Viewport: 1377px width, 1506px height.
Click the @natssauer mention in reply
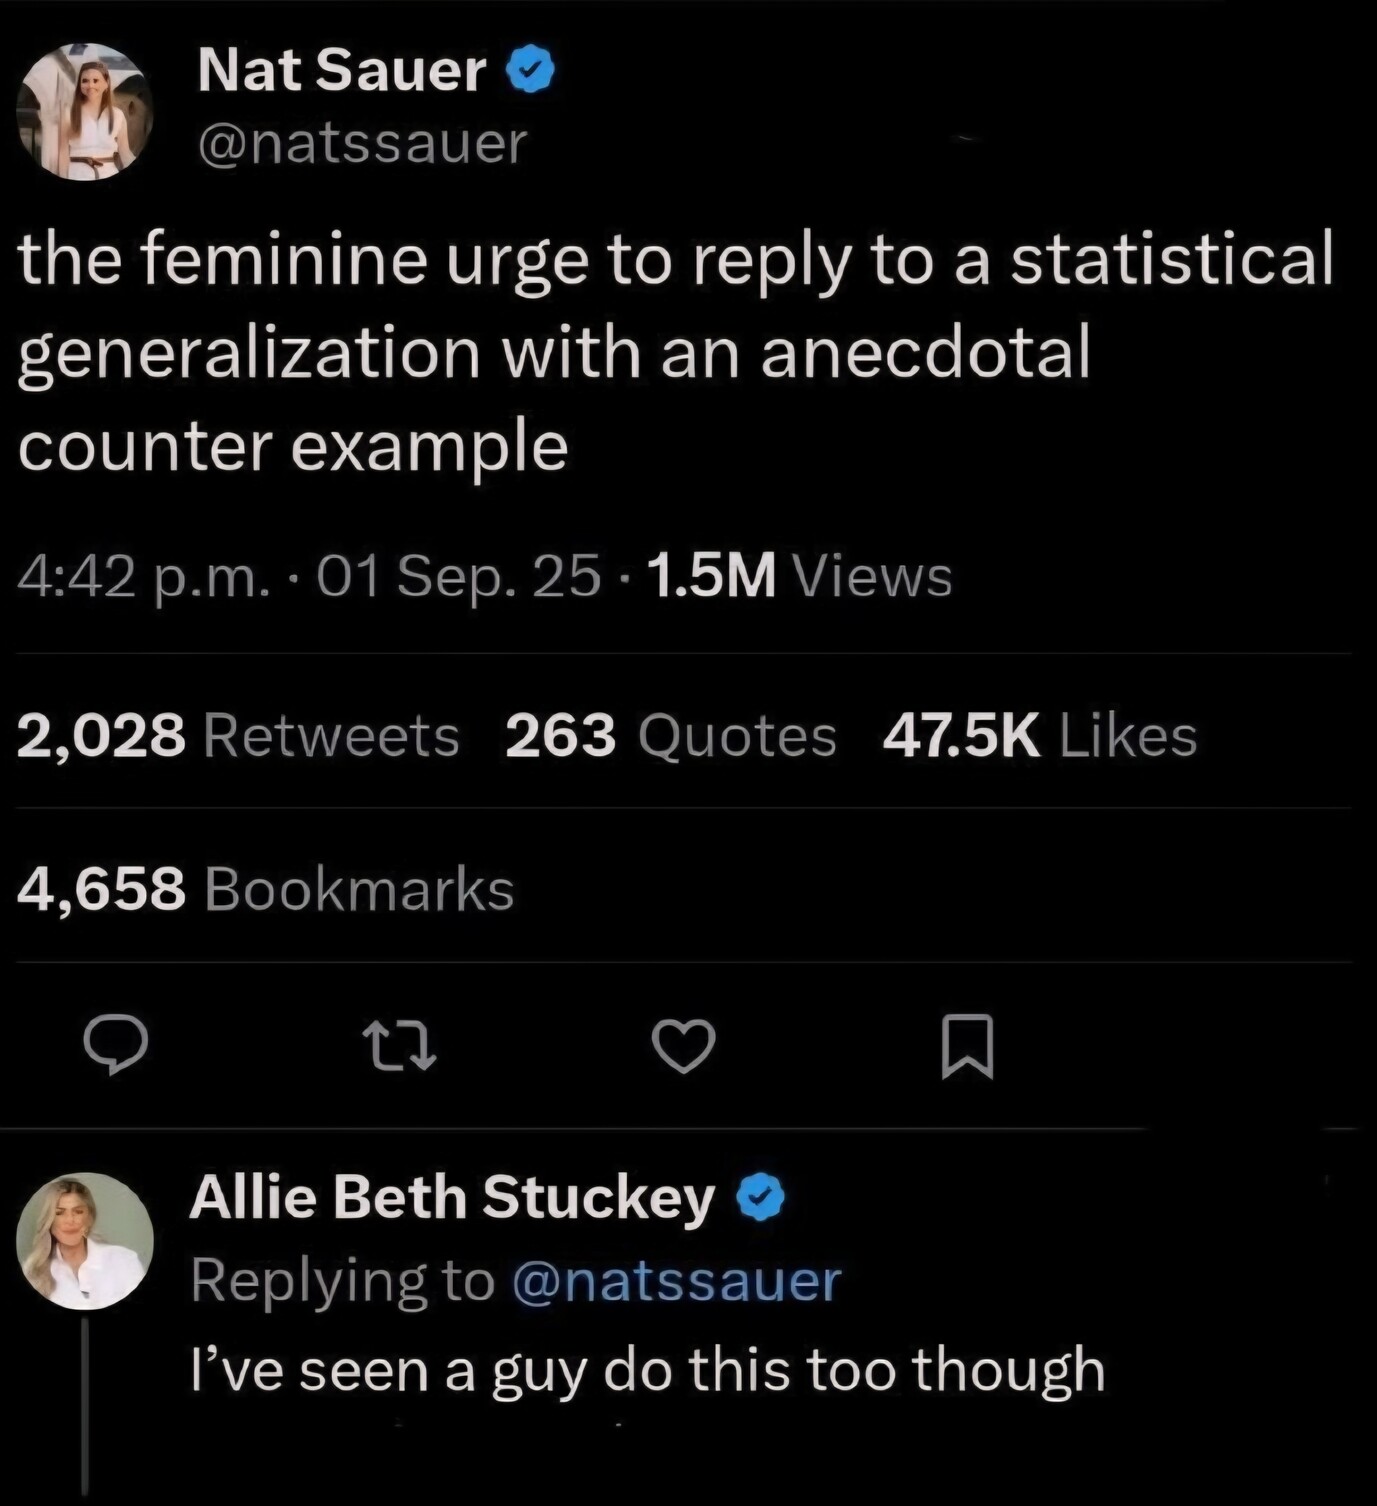coord(676,1281)
